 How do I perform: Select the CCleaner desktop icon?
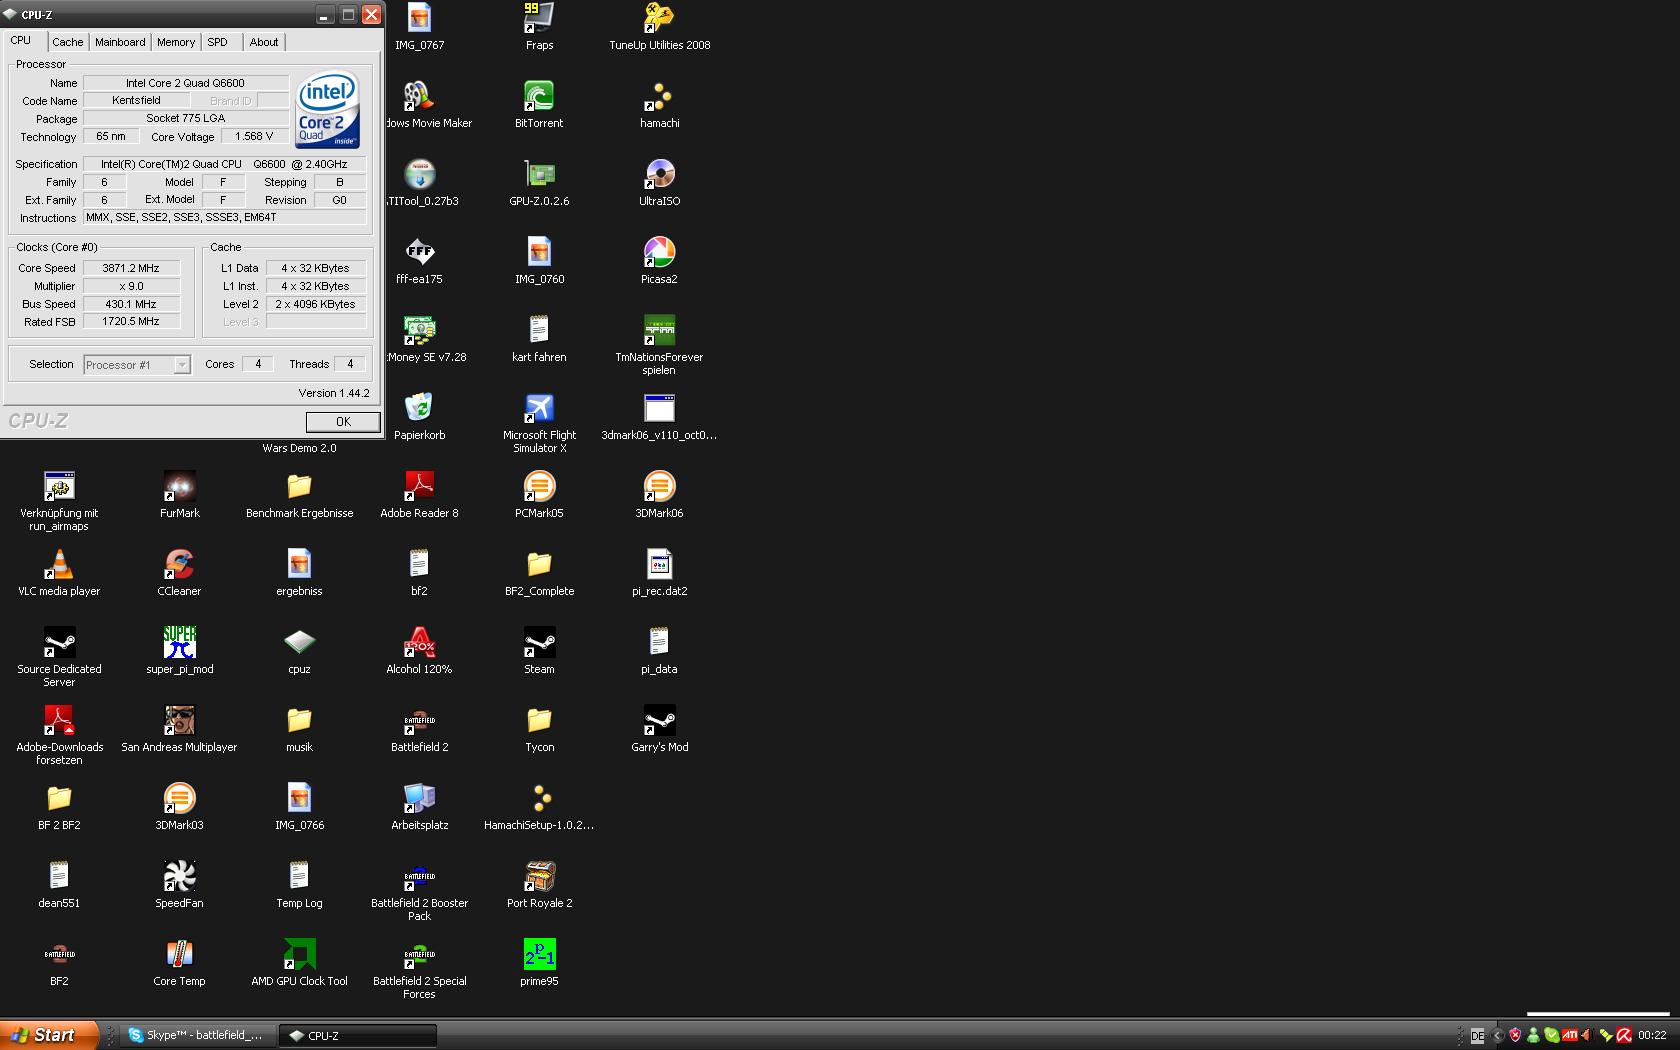click(x=180, y=573)
